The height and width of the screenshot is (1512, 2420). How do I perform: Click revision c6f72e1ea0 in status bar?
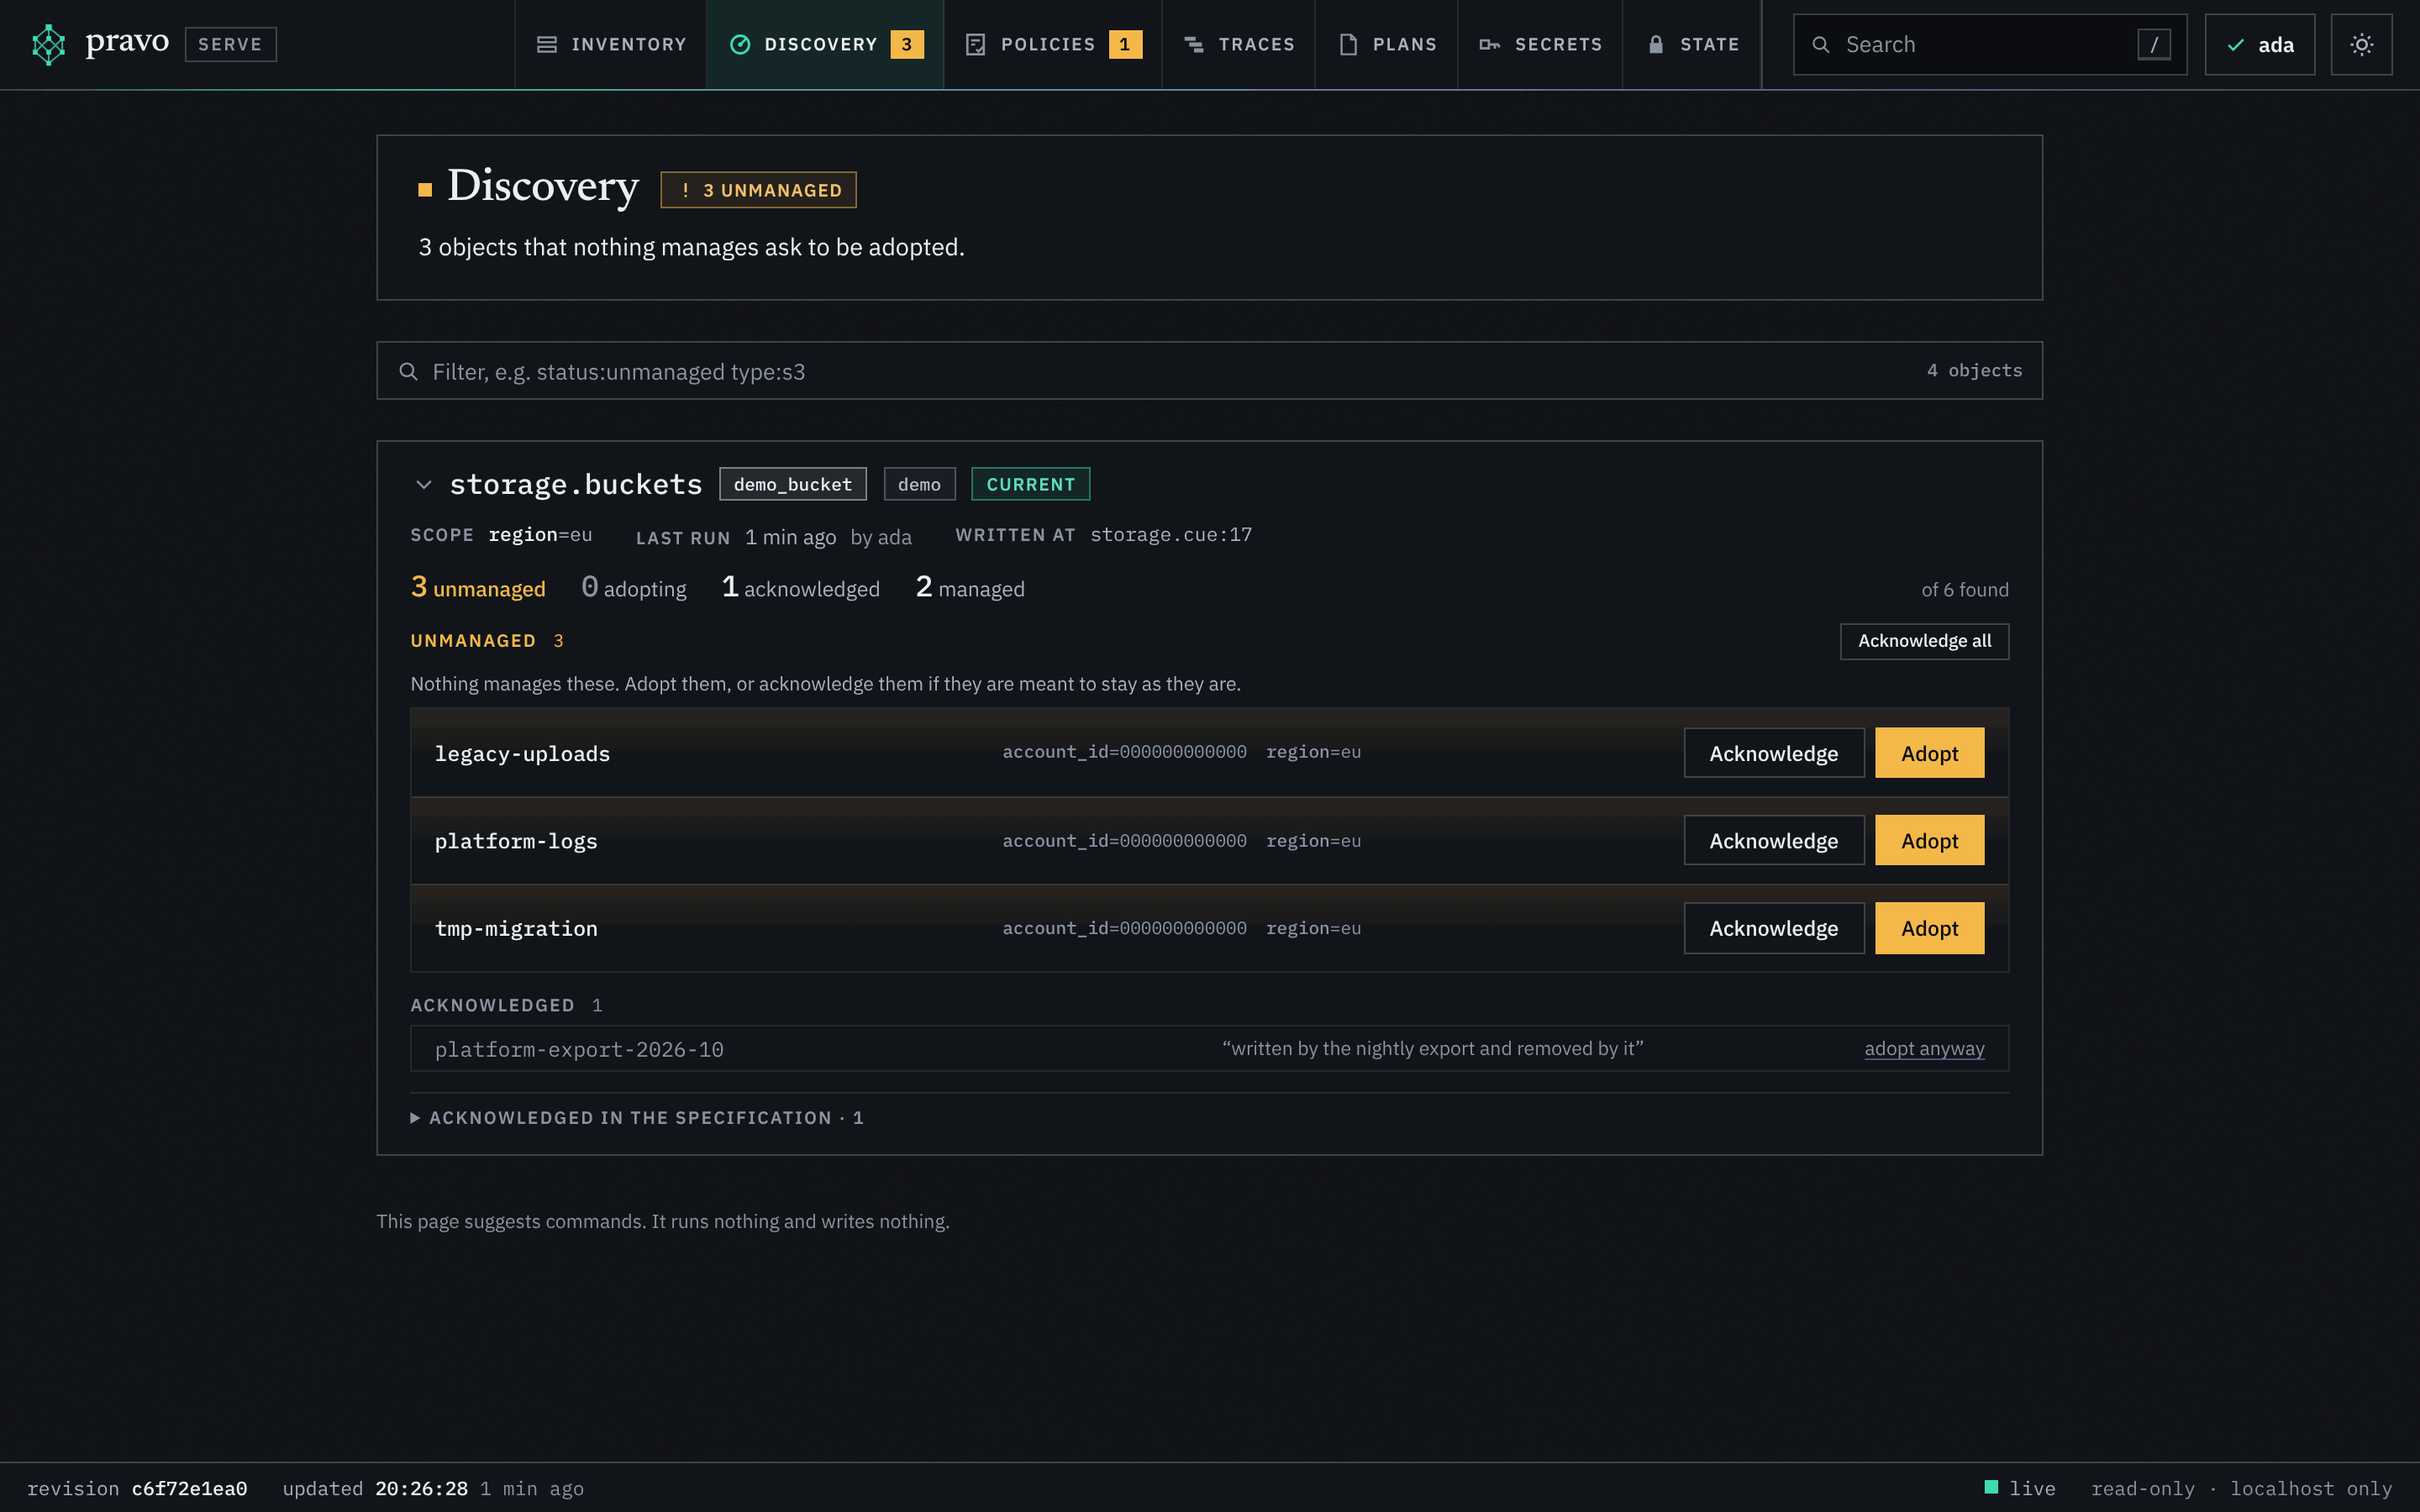coord(137,1488)
